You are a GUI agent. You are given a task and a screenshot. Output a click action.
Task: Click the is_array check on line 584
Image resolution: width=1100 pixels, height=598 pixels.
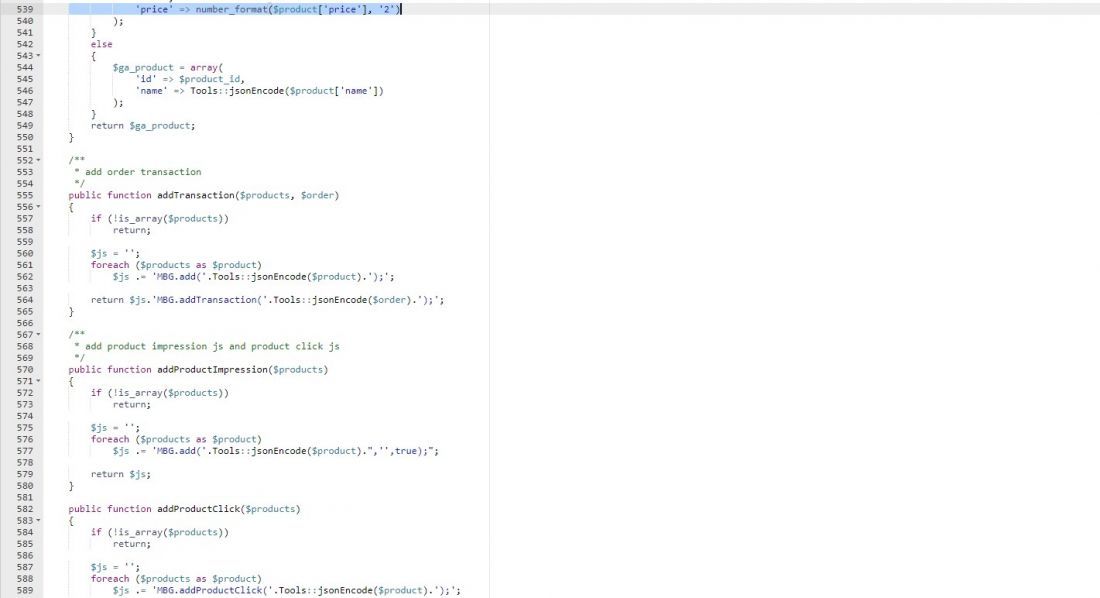tap(159, 532)
